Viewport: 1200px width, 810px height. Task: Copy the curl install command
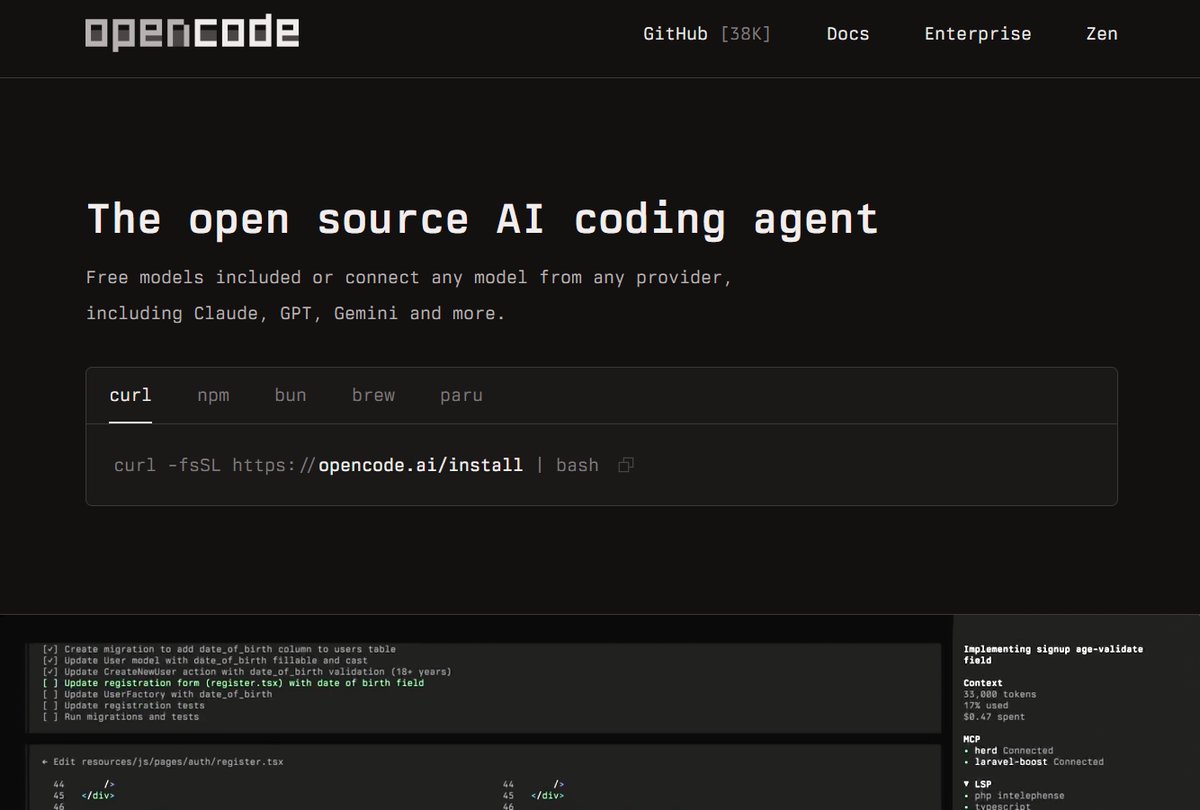[x=626, y=465]
